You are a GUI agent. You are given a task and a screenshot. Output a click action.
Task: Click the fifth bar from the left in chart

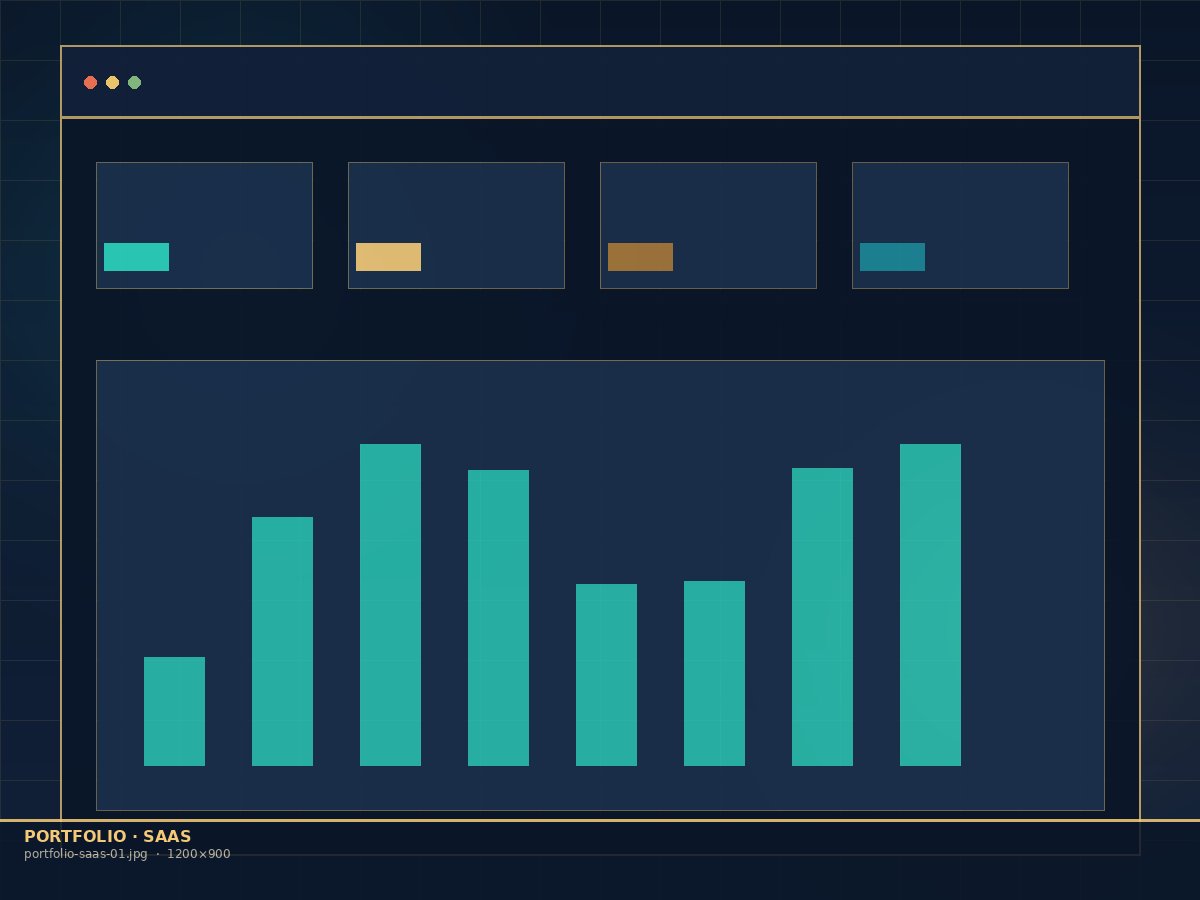[606, 675]
